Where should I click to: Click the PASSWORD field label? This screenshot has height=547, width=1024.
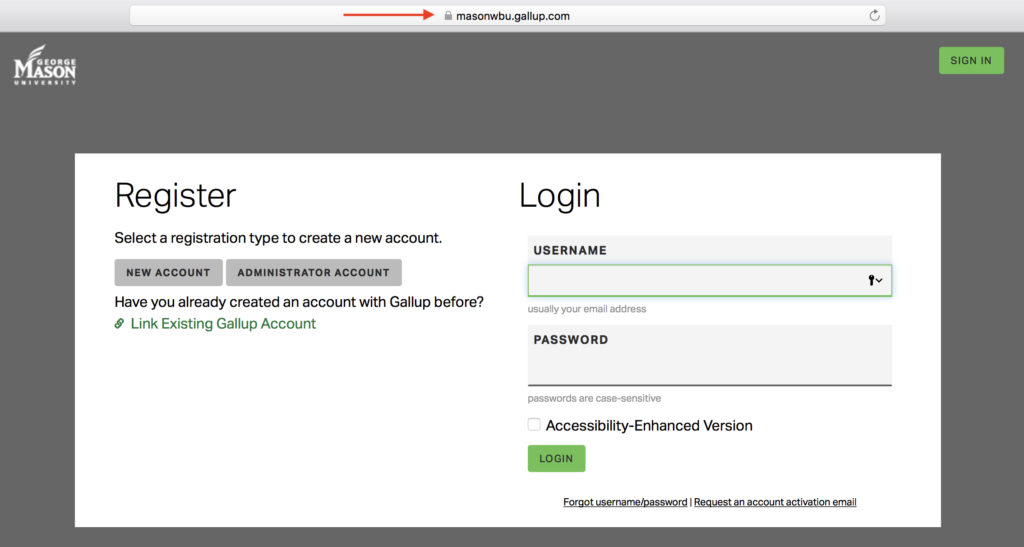(570, 340)
